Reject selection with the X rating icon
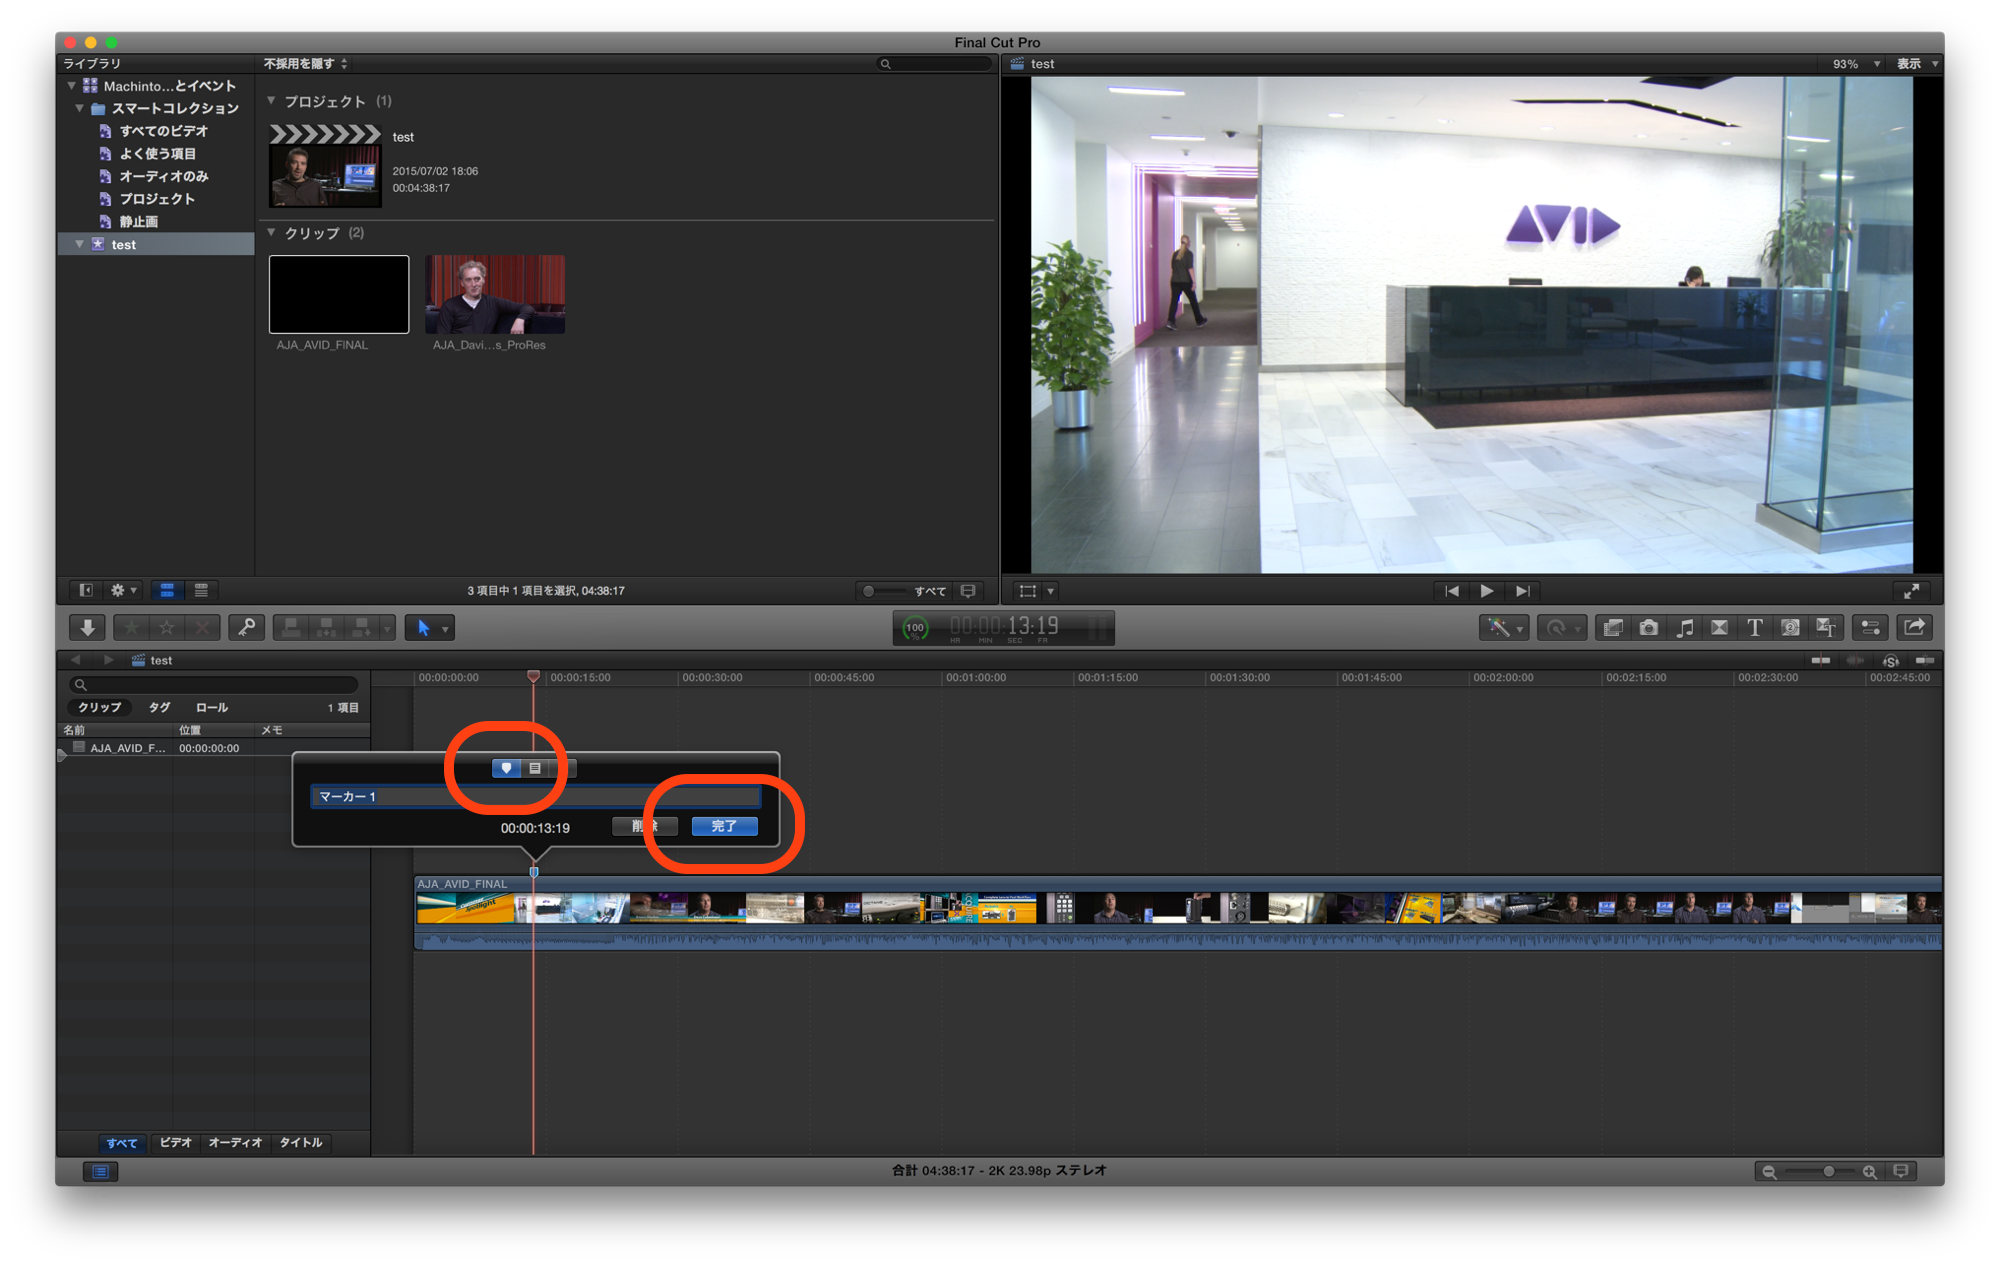 point(202,628)
